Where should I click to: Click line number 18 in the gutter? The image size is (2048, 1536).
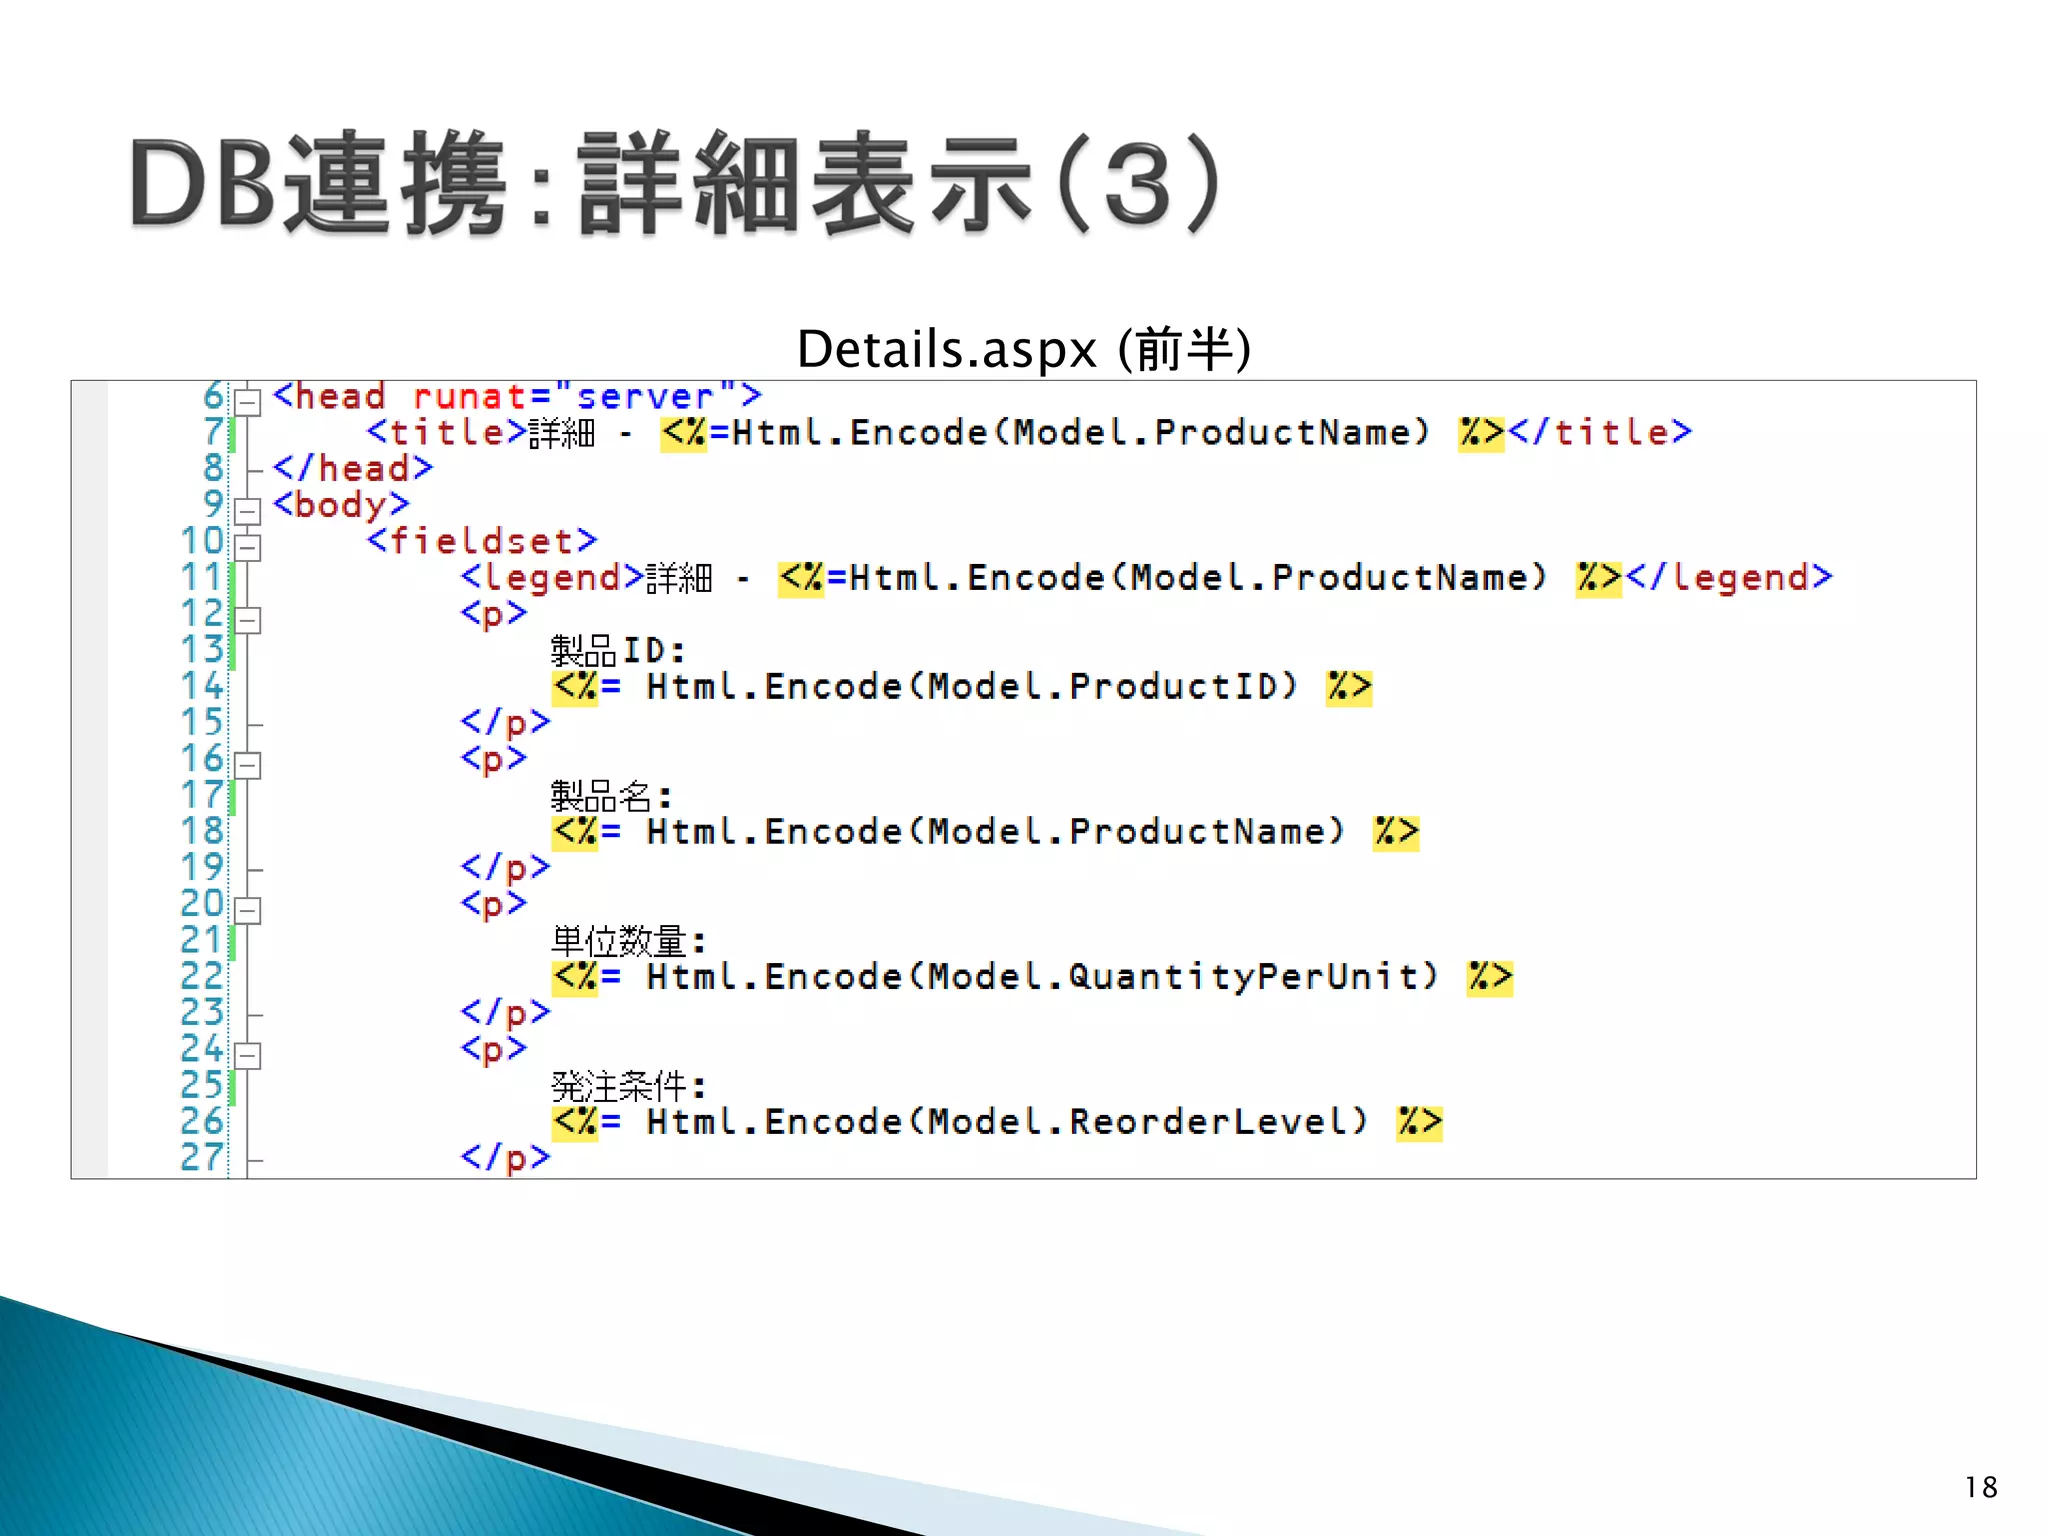(x=201, y=831)
